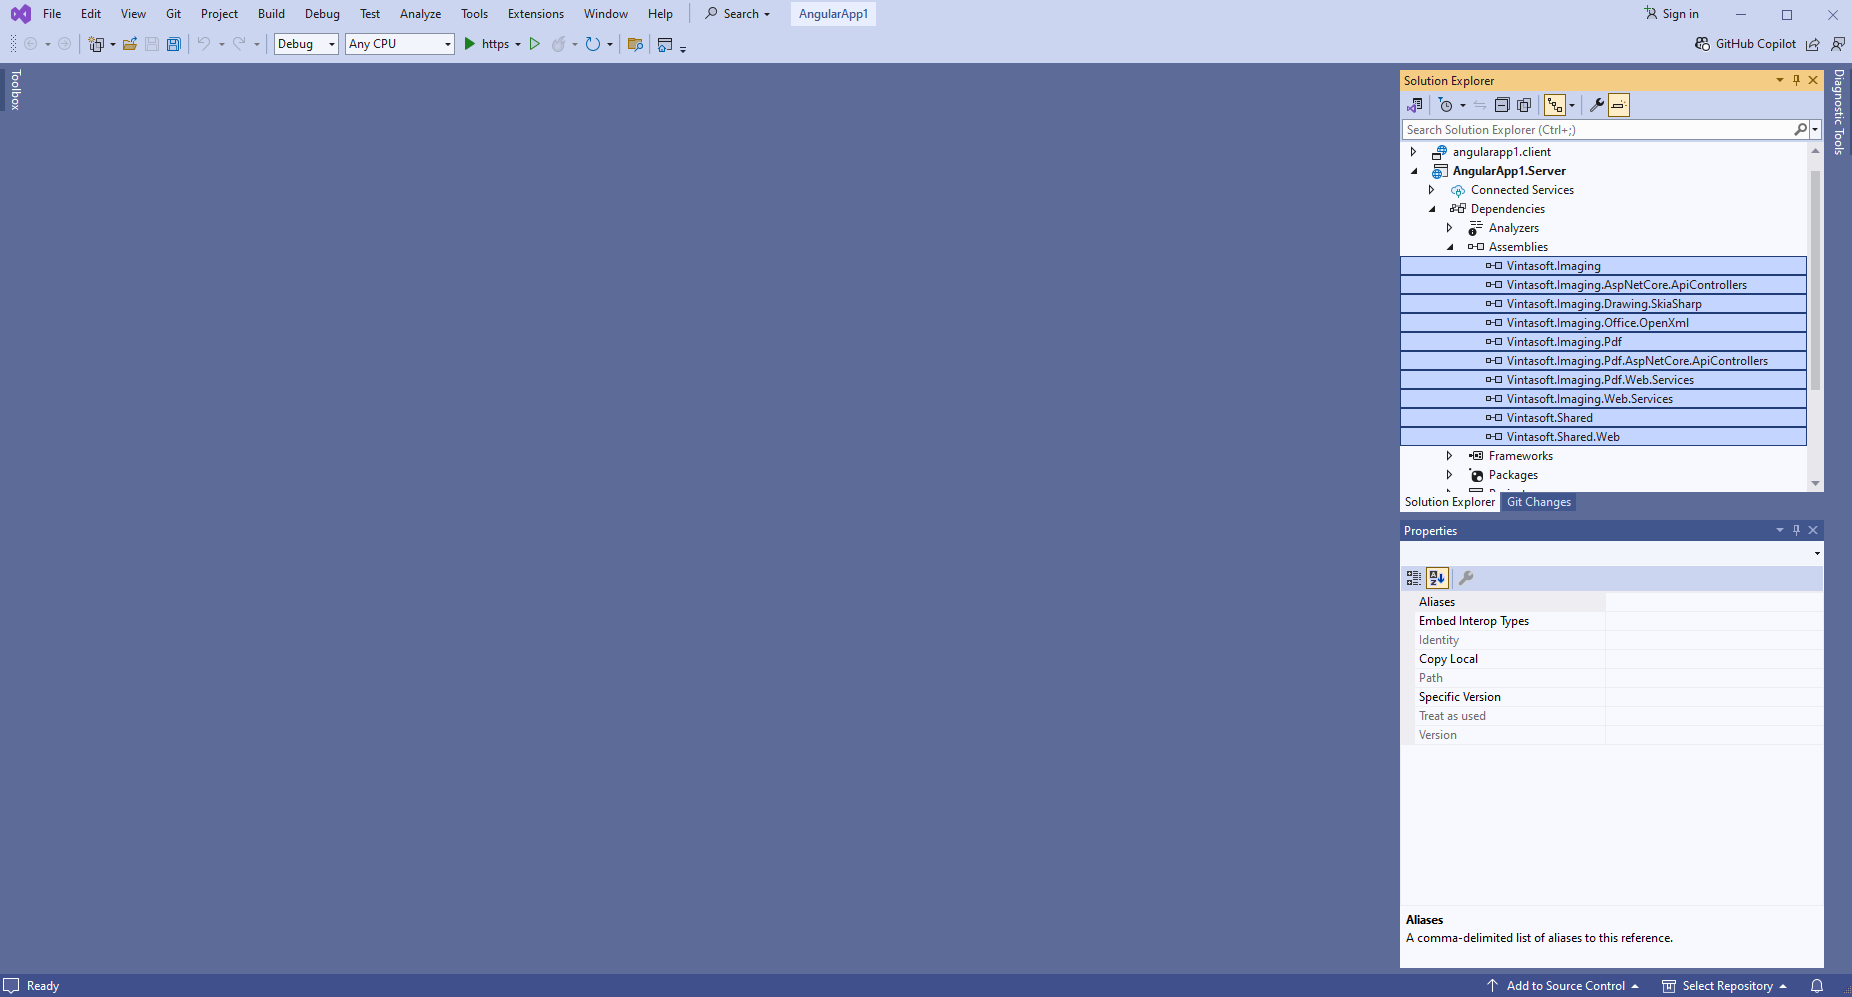The width and height of the screenshot is (1852, 997).
Task: Click the Find in Files icon
Action: point(634,44)
